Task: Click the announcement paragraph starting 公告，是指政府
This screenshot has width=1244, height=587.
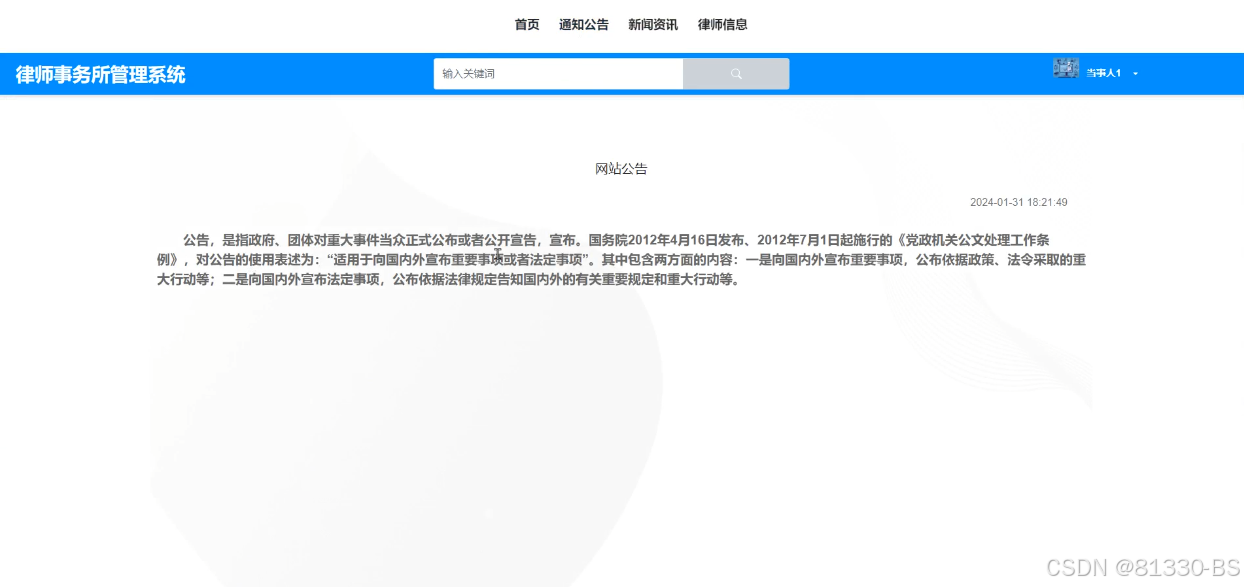Action: click(621, 260)
